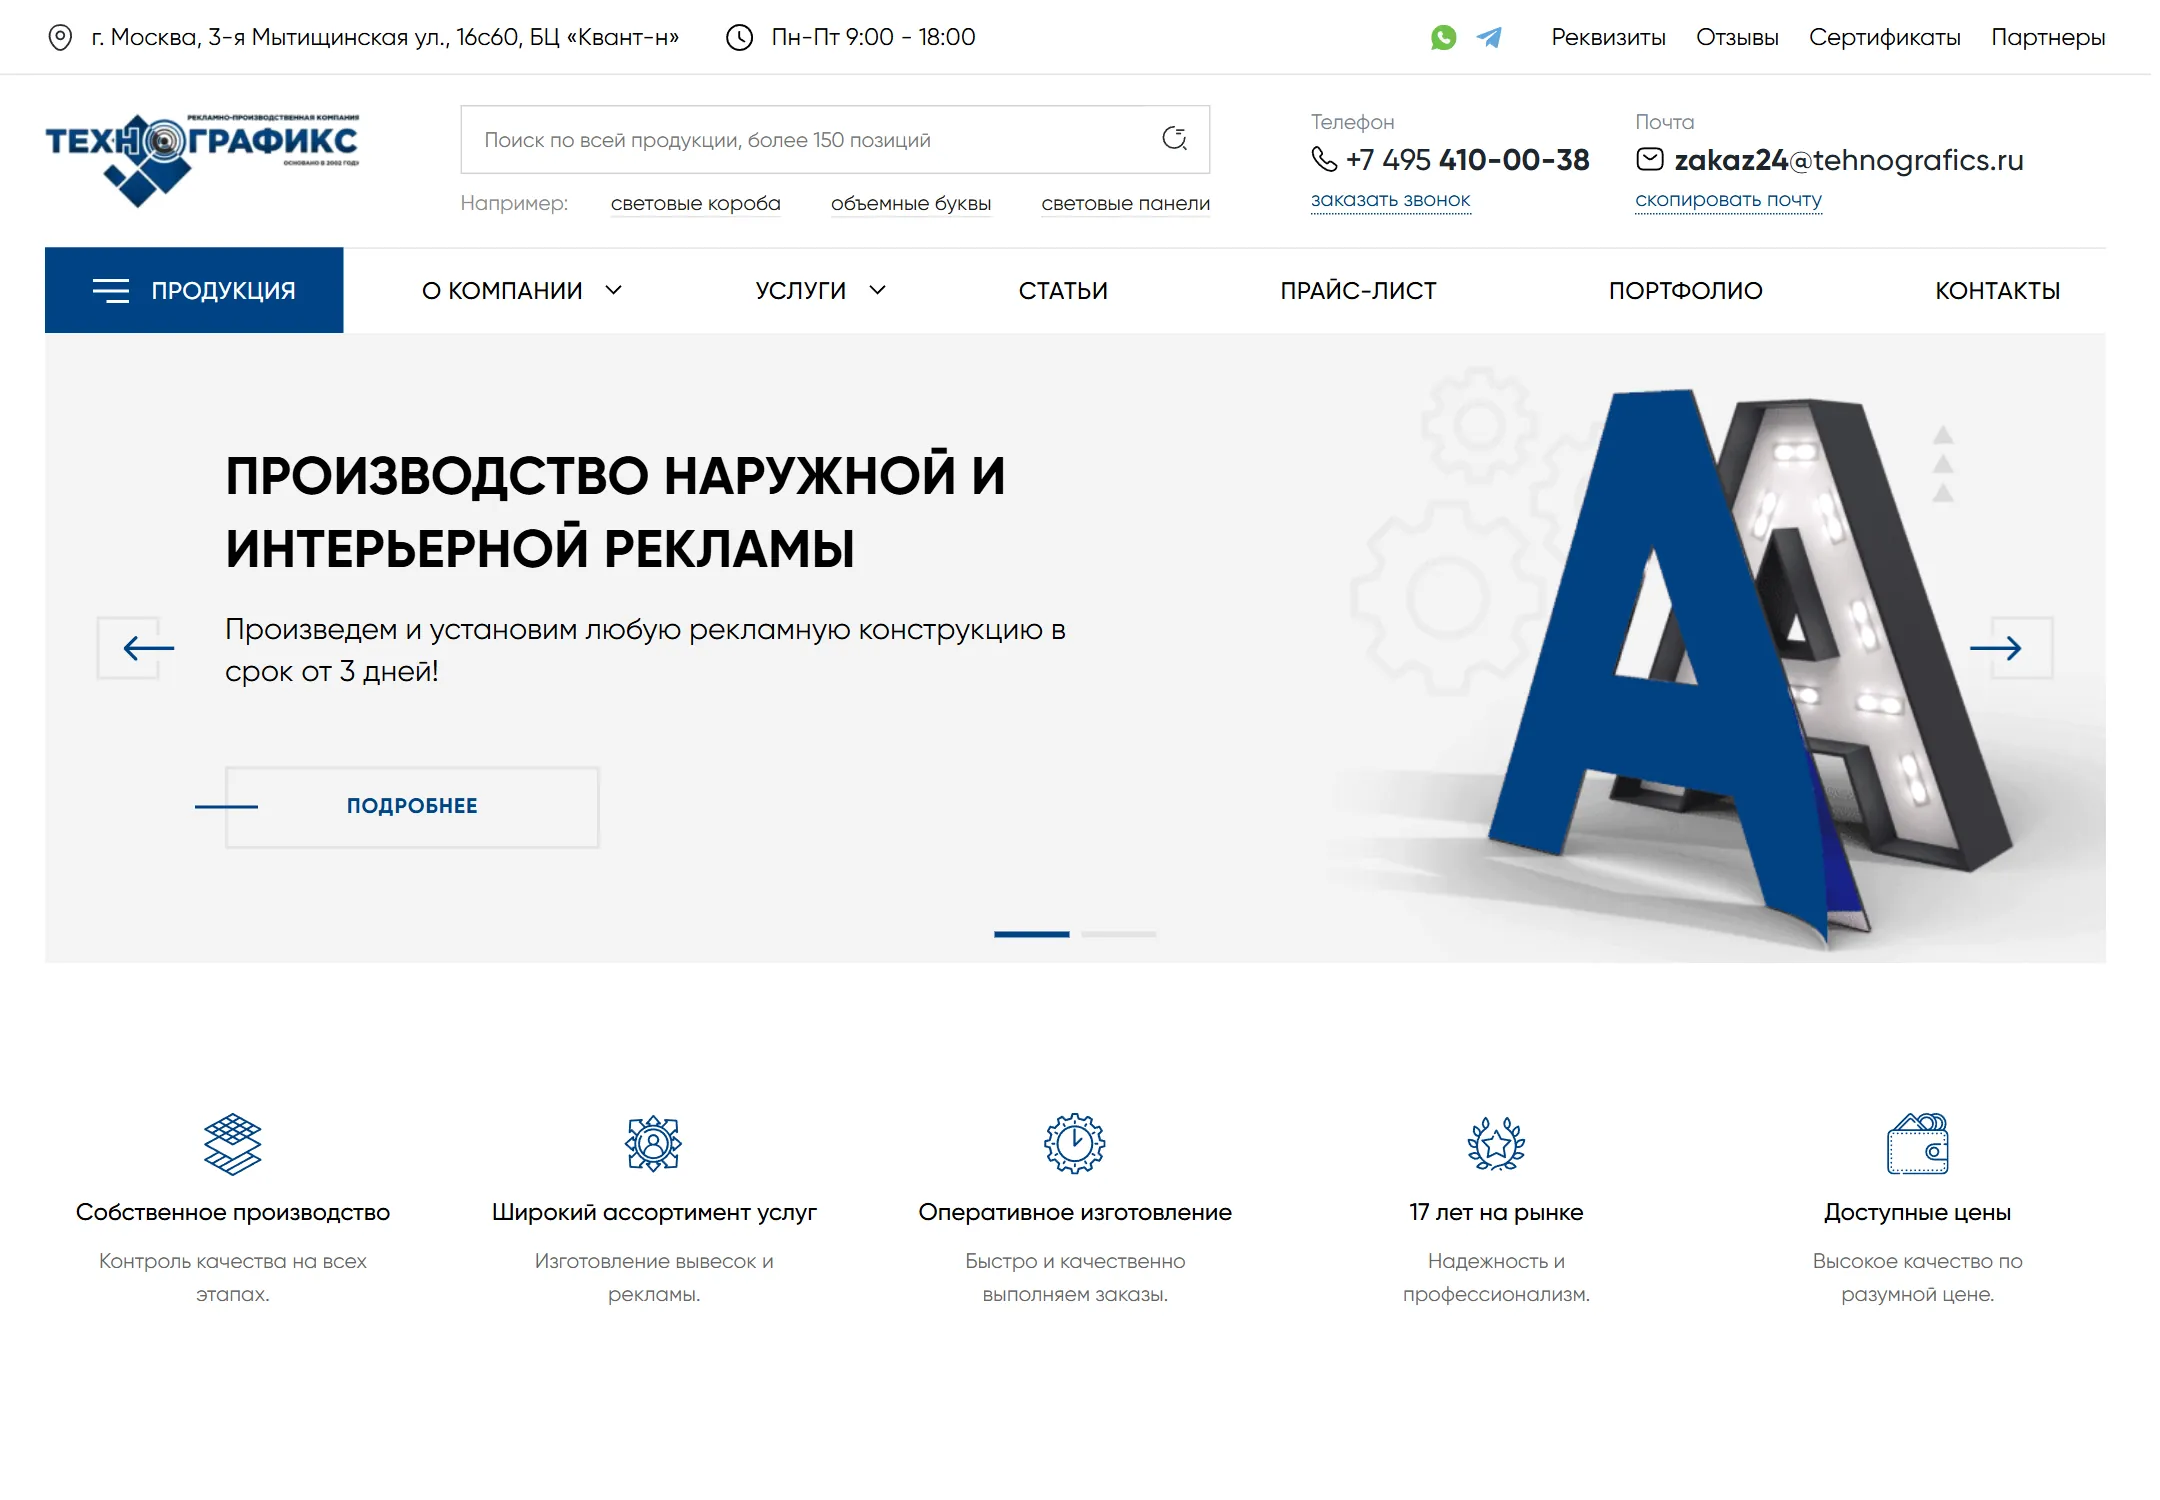
Task: Click the phone handset icon
Action: click(x=1324, y=159)
